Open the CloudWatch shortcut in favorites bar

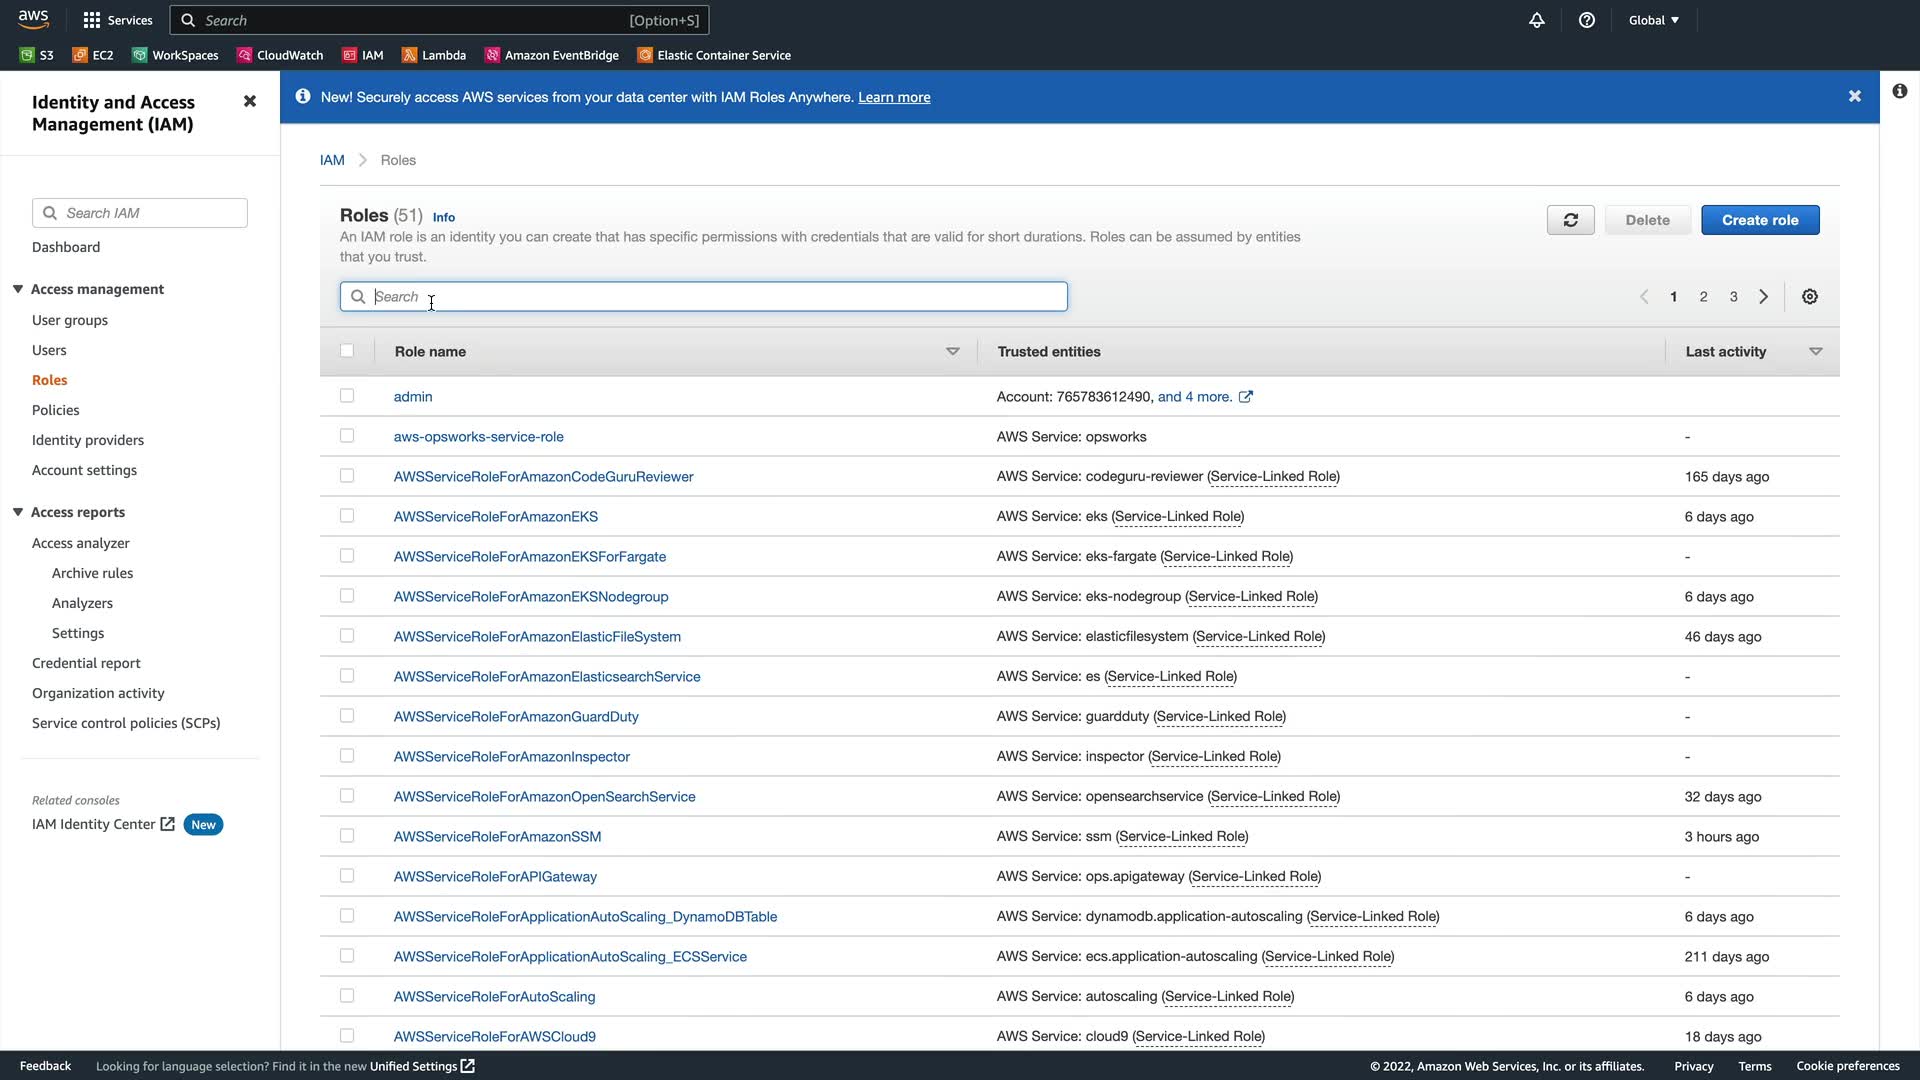pyautogui.click(x=280, y=55)
